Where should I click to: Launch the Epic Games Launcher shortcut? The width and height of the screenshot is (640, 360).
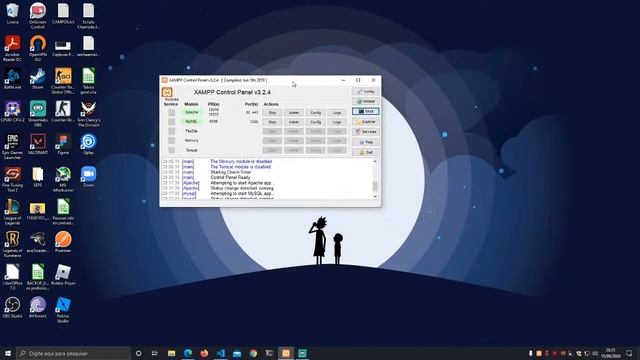pos(12,147)
